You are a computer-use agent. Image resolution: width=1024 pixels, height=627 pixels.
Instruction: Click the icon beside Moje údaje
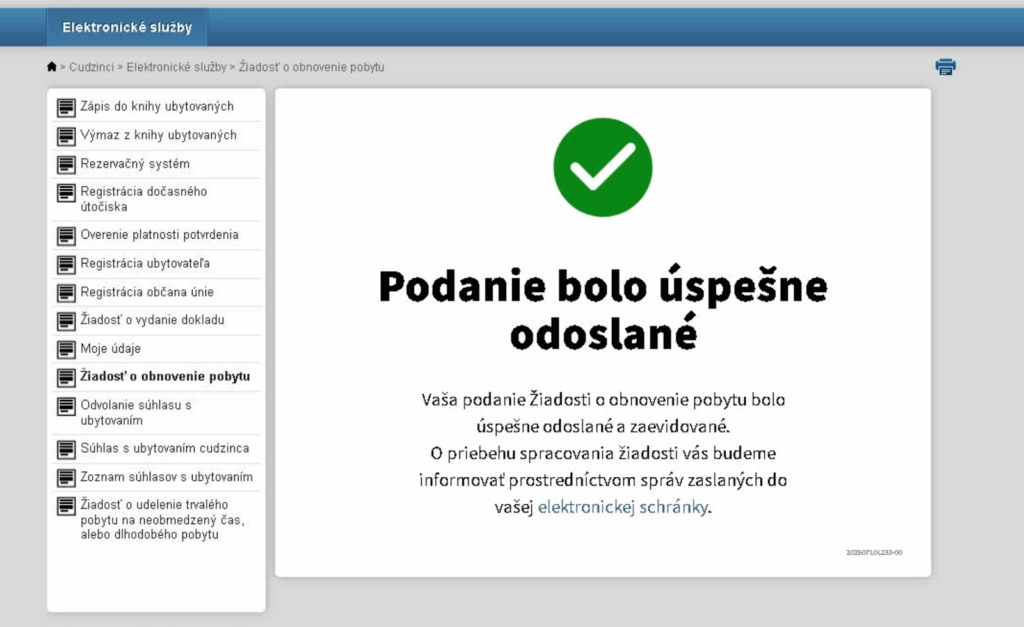[x=66, y=349]
